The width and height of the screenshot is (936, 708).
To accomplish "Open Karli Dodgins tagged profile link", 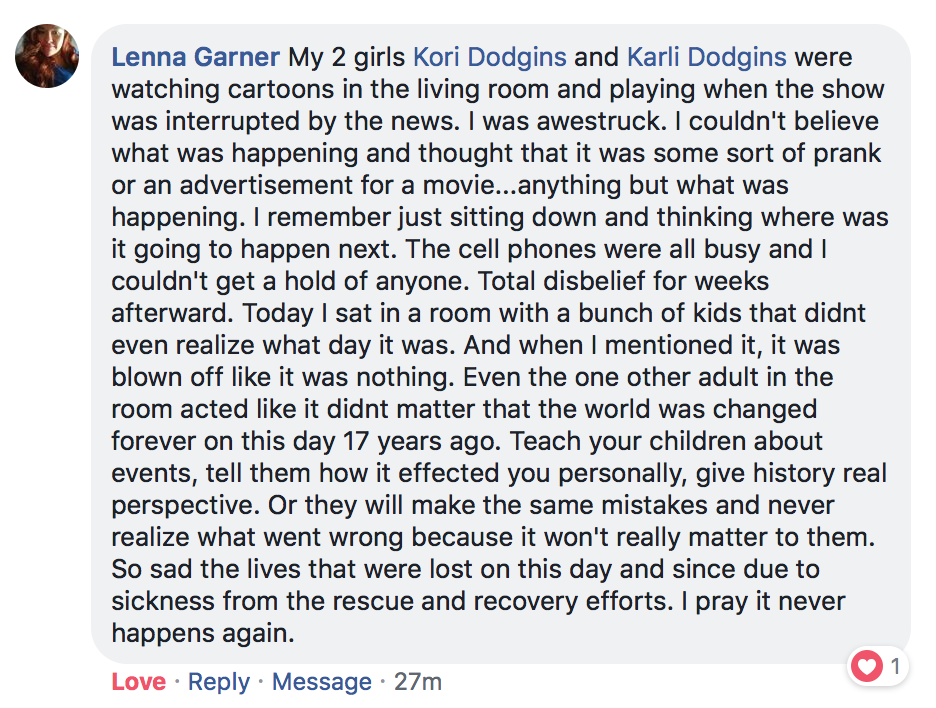I will click(x=706, y=56).
